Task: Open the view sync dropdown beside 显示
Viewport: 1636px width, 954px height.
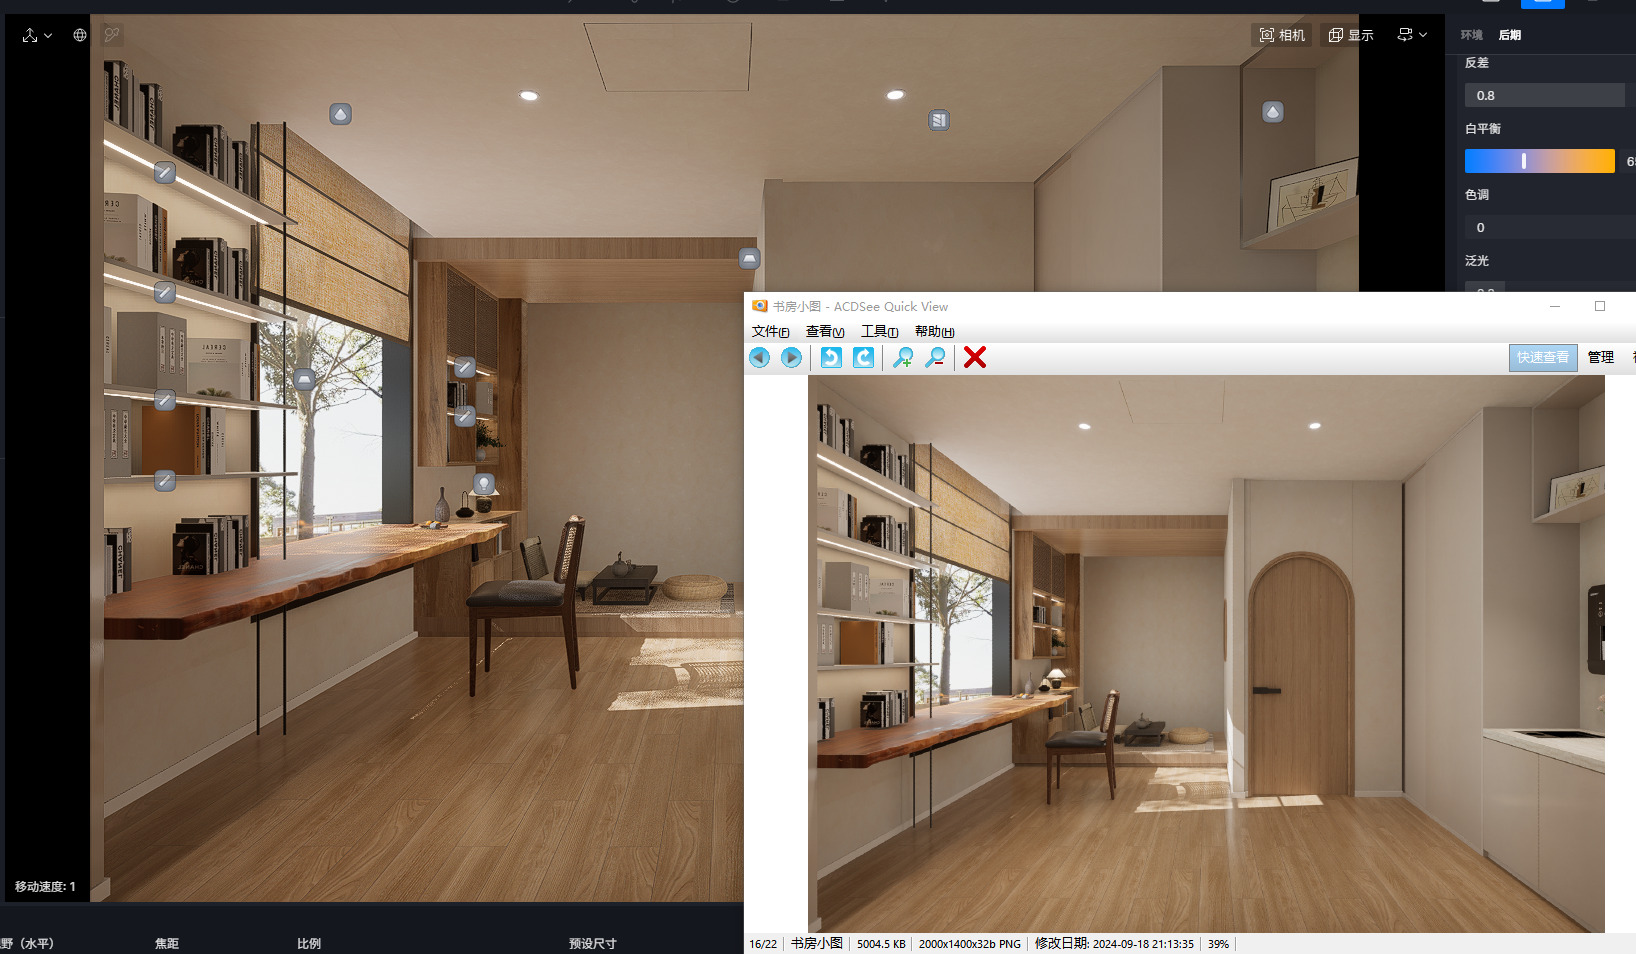Action: [1412, 35]
